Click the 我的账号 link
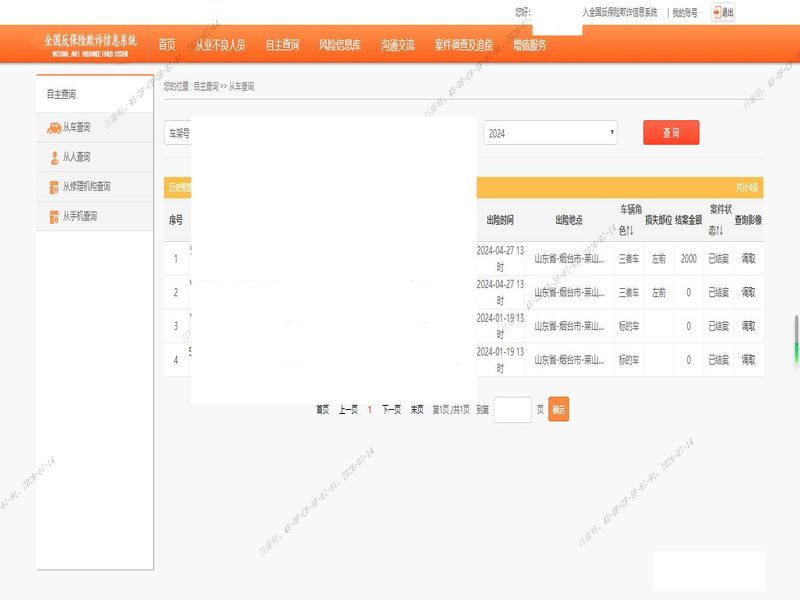This screenshot has height=600, width=800. [685, 13]
